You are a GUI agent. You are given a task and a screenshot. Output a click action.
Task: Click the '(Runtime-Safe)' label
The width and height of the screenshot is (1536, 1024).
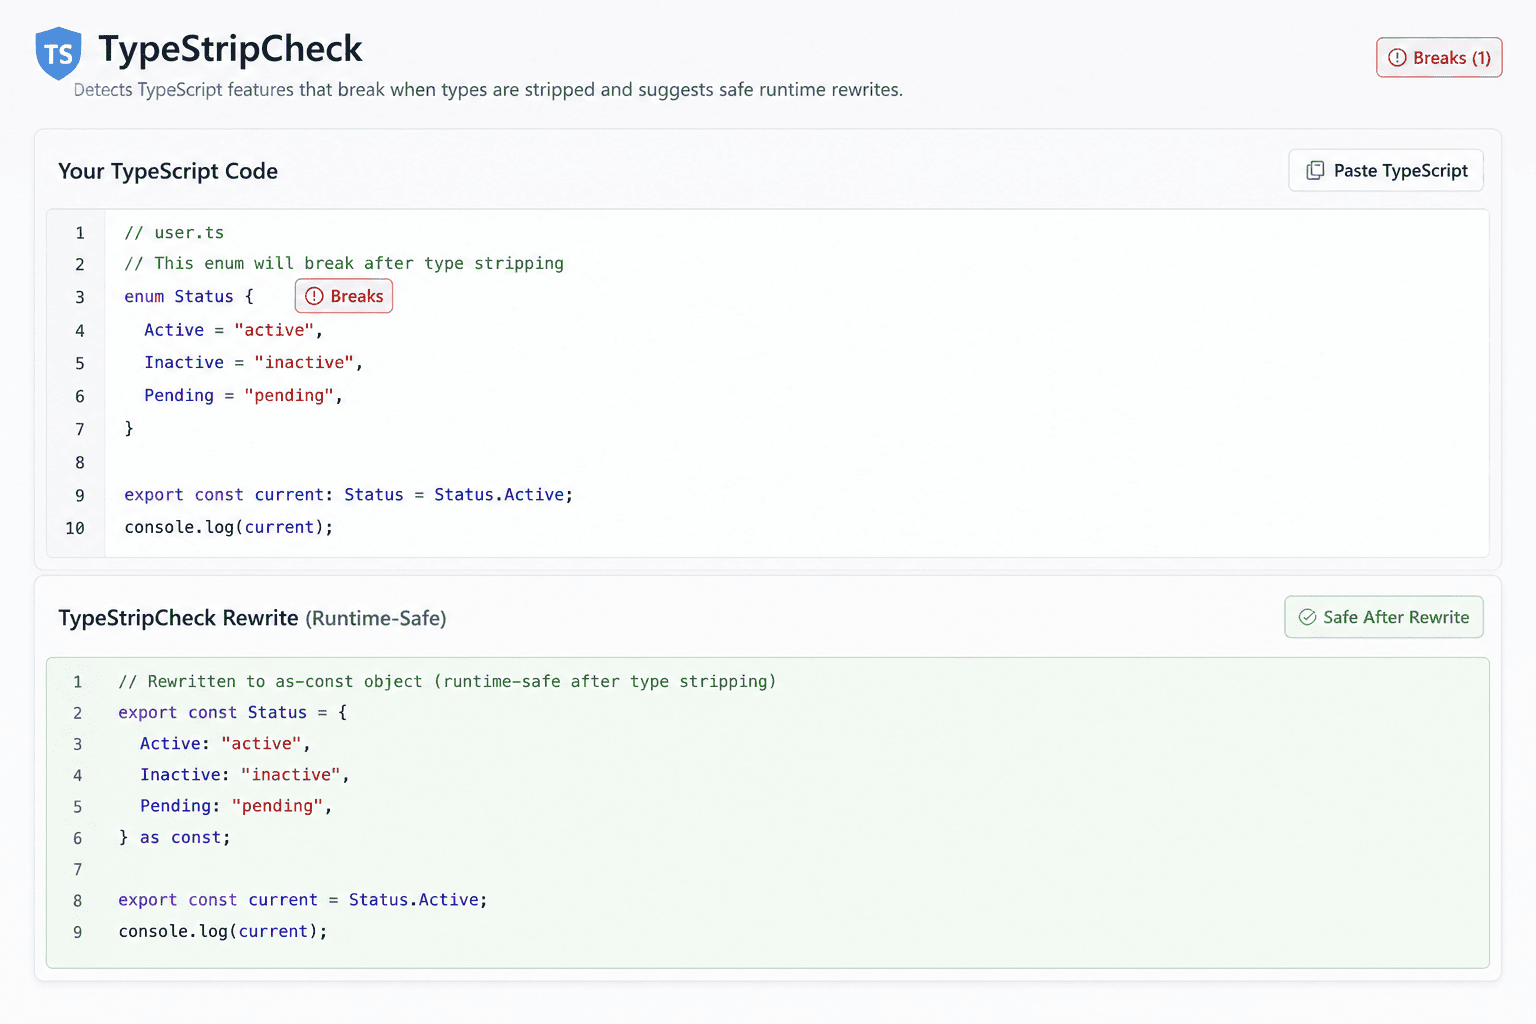(x=376, y=619)
